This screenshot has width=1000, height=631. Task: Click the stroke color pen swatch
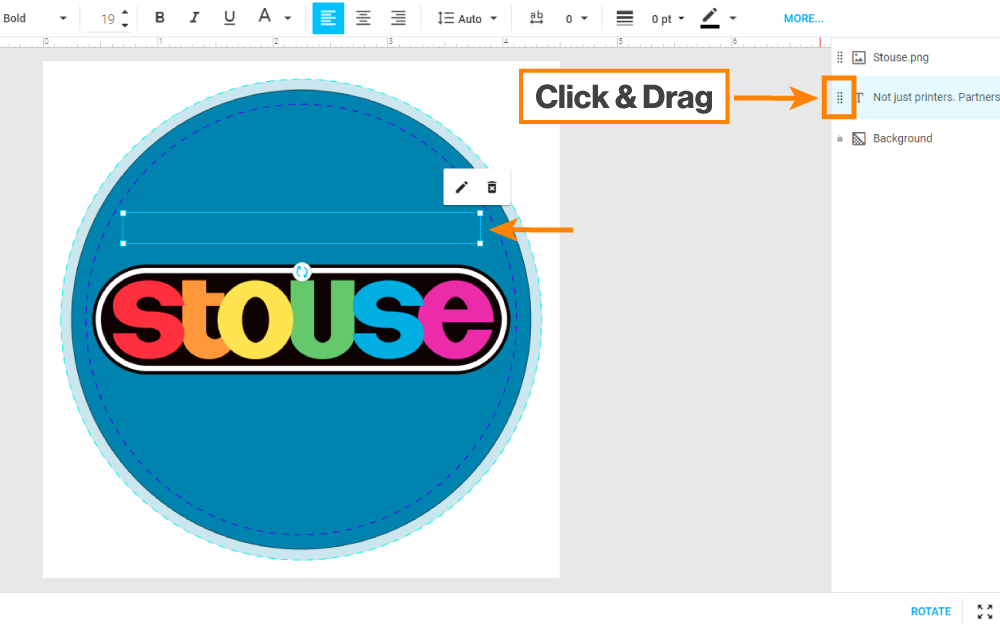pos(710,18)
